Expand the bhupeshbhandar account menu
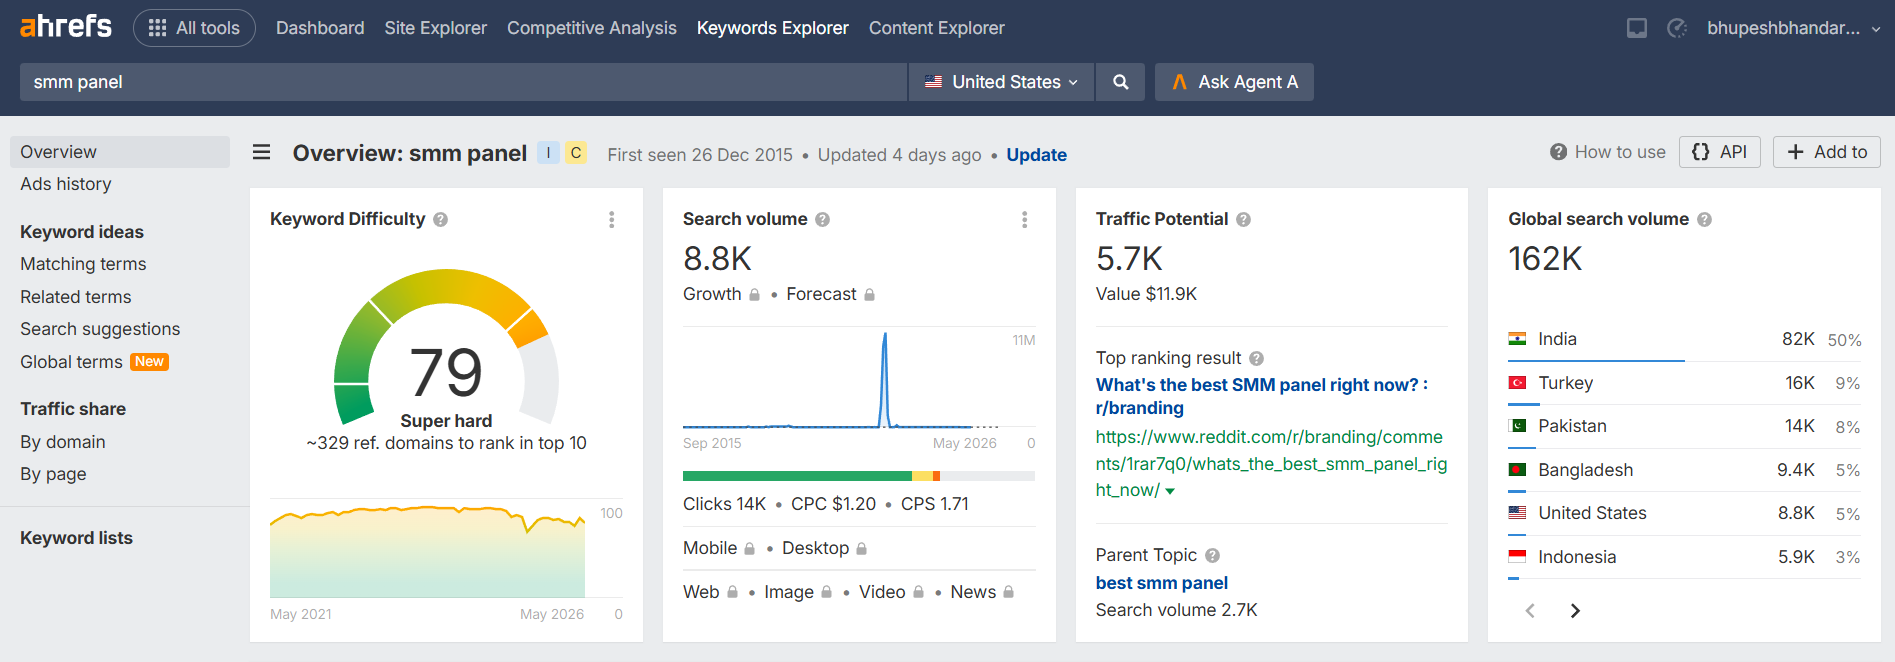Viewport: 1895px width, 662px height. (x=1794, y=28)
